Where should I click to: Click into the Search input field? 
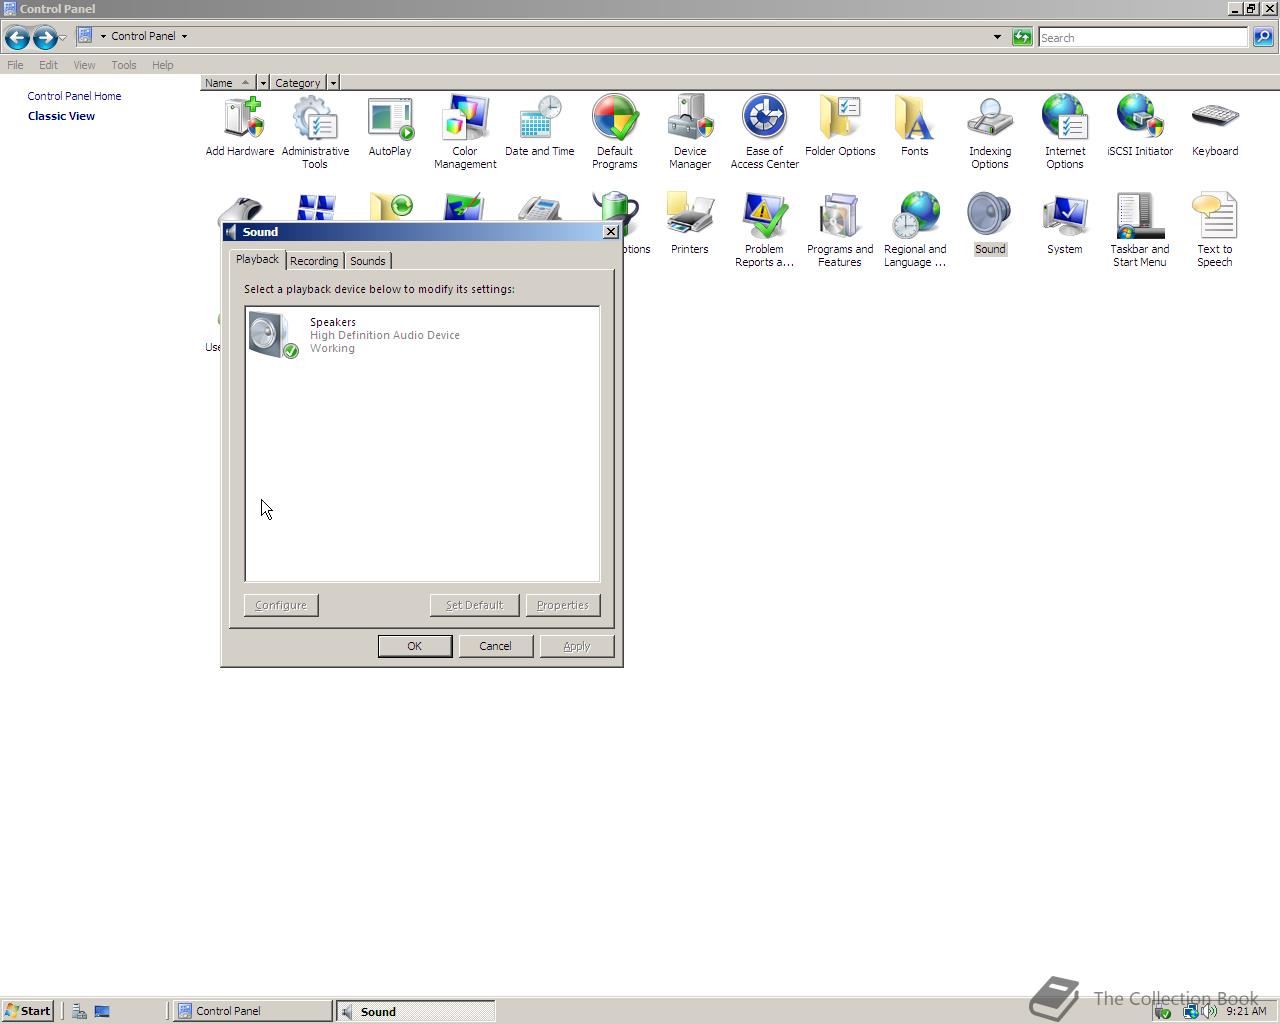coord(1143,37)
